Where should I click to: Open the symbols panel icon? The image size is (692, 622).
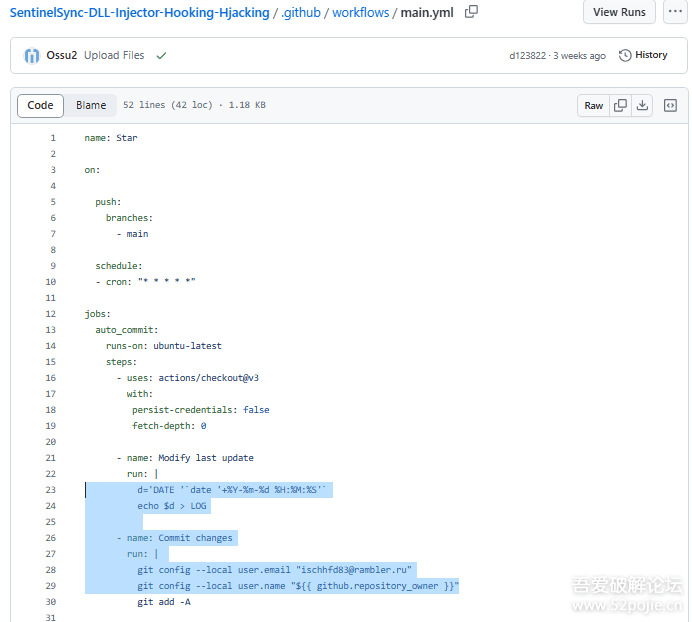point(670,105)
